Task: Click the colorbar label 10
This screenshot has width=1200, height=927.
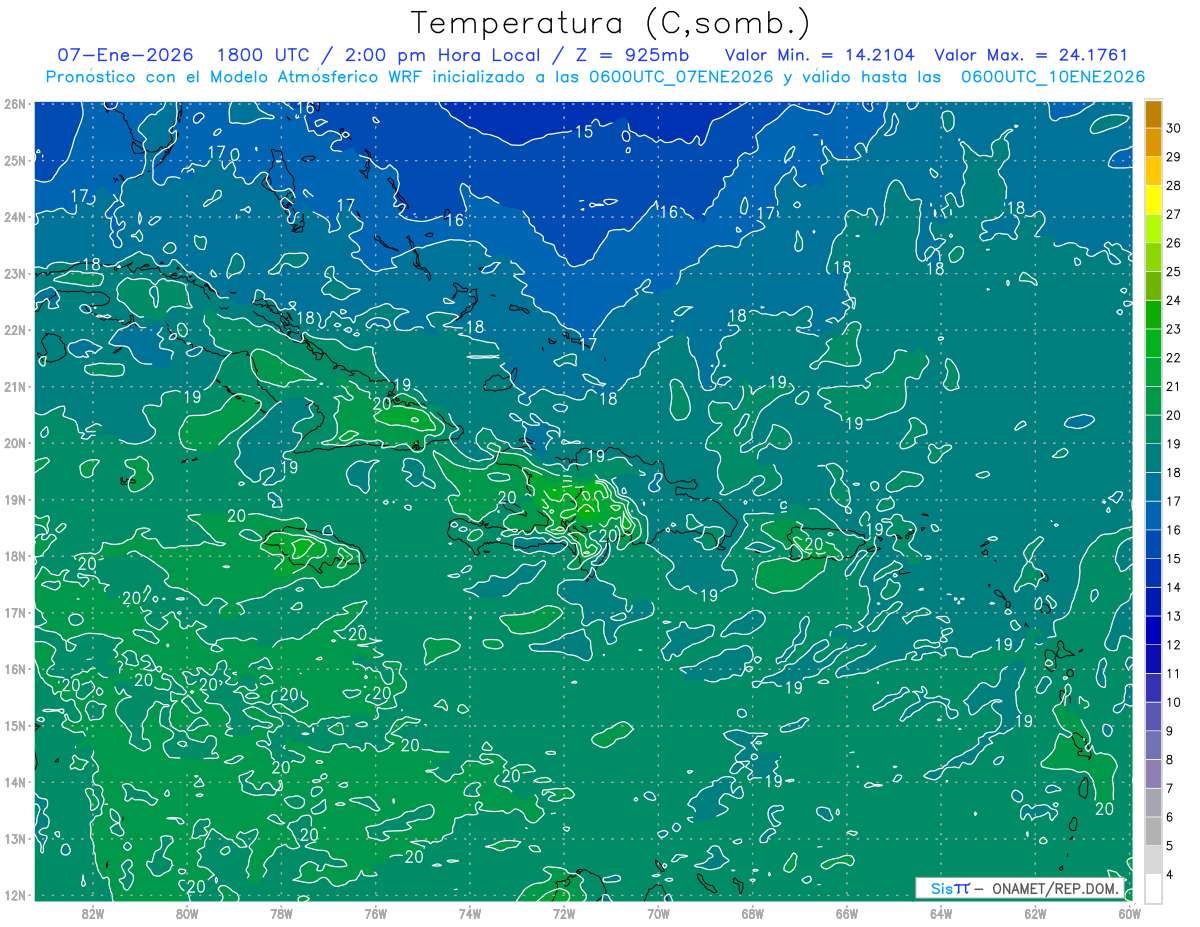Action: tap(1174, 702)
